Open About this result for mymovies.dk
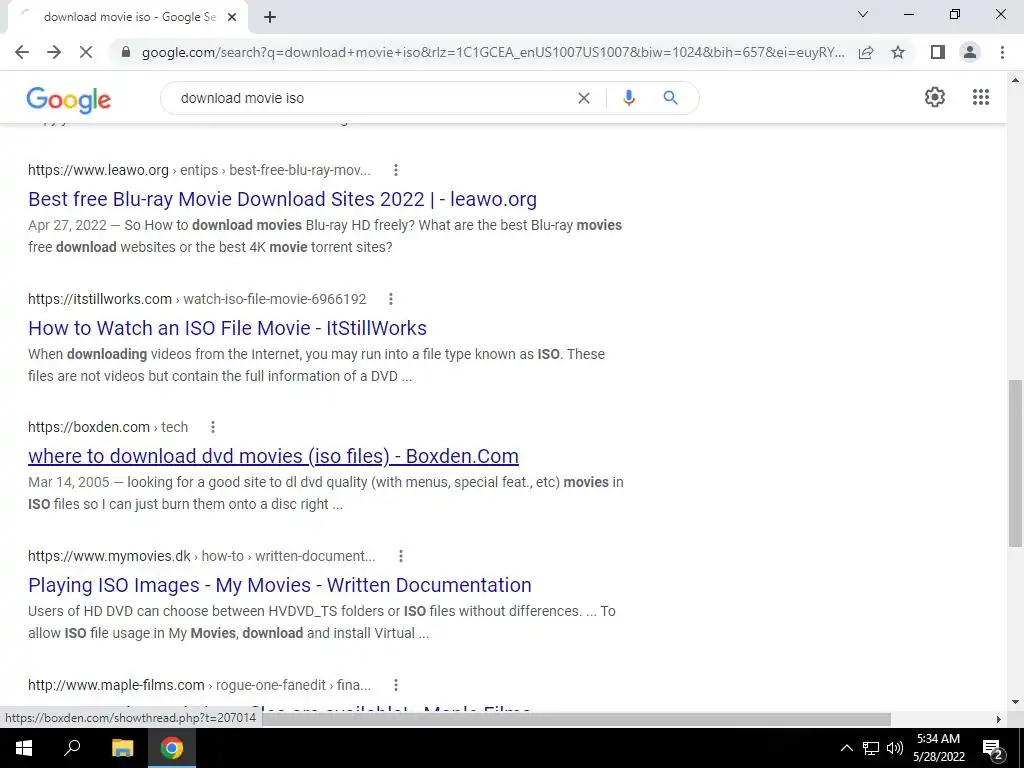 tap(401, 556)
